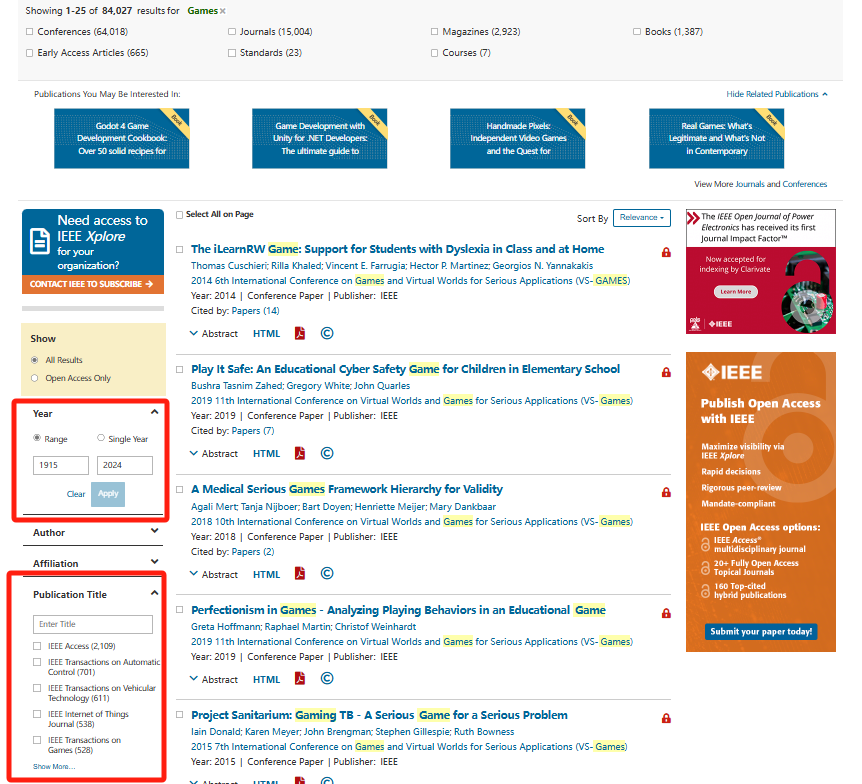Collapse the Year filter section
862x784 pixels.
154,412
